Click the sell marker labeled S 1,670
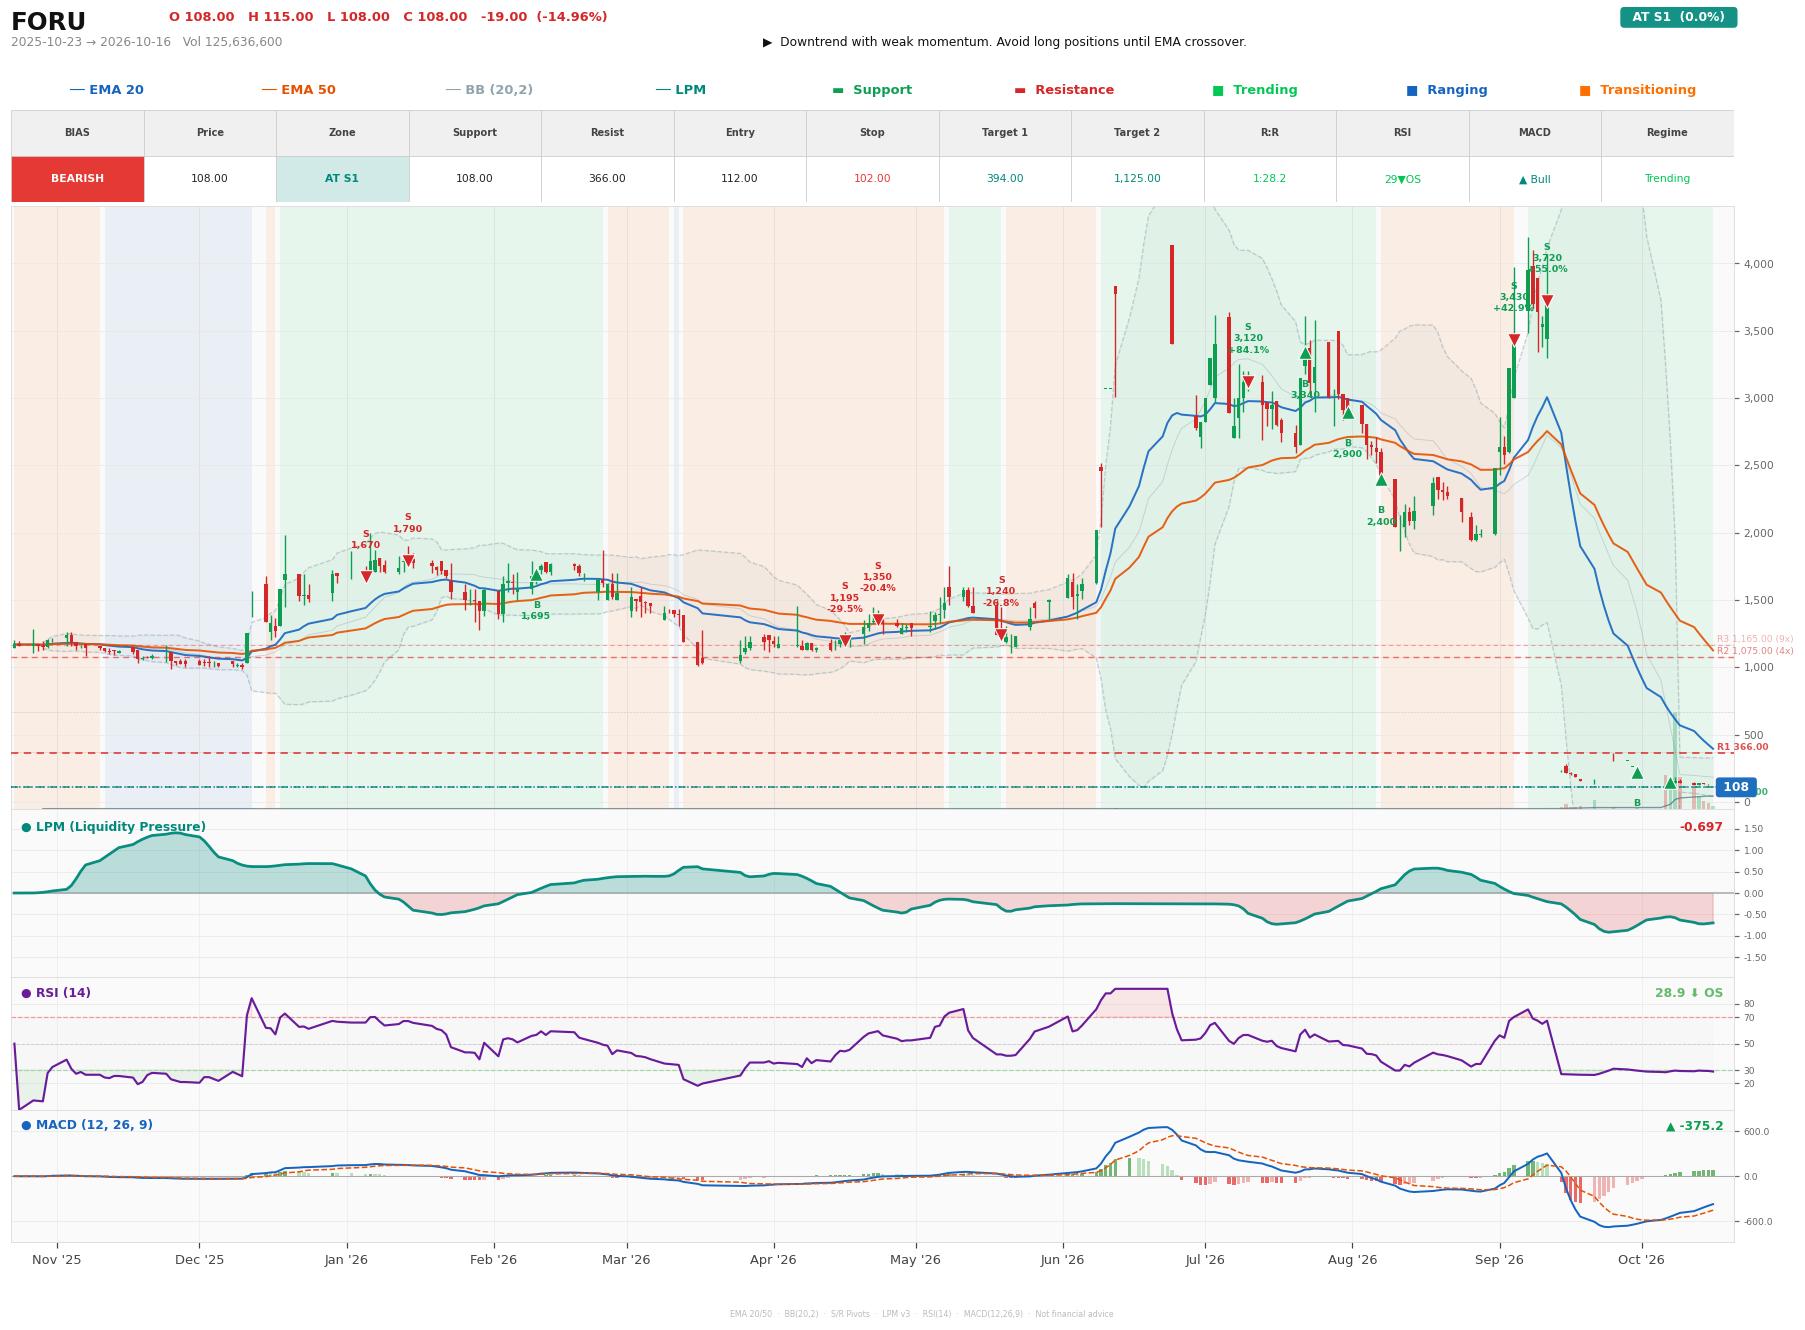Viewport: 1805px width, 1330px height. coord(366,577)
